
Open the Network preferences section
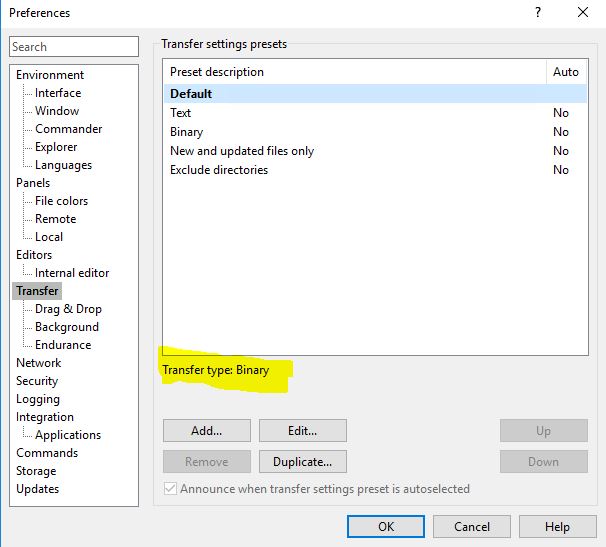[x=38, y=363]
